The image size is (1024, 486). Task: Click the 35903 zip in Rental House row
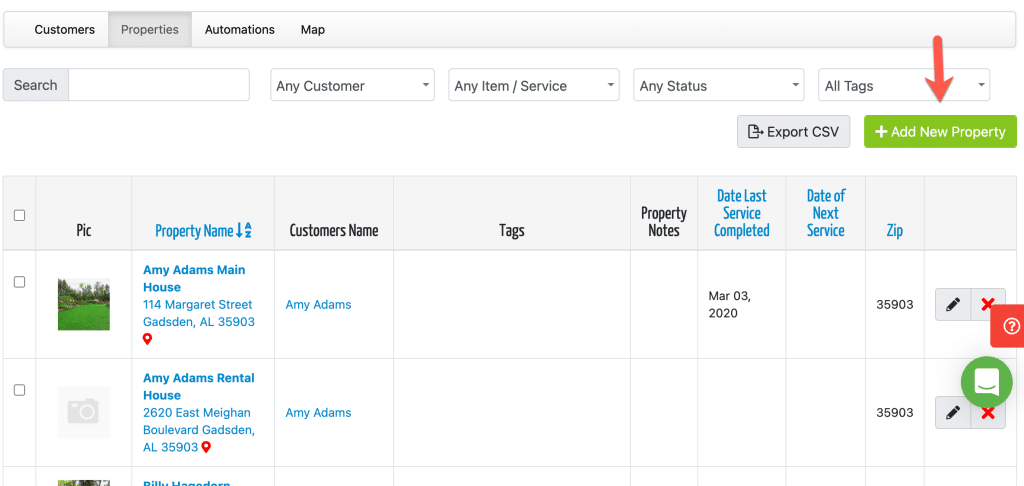point(895,413)
